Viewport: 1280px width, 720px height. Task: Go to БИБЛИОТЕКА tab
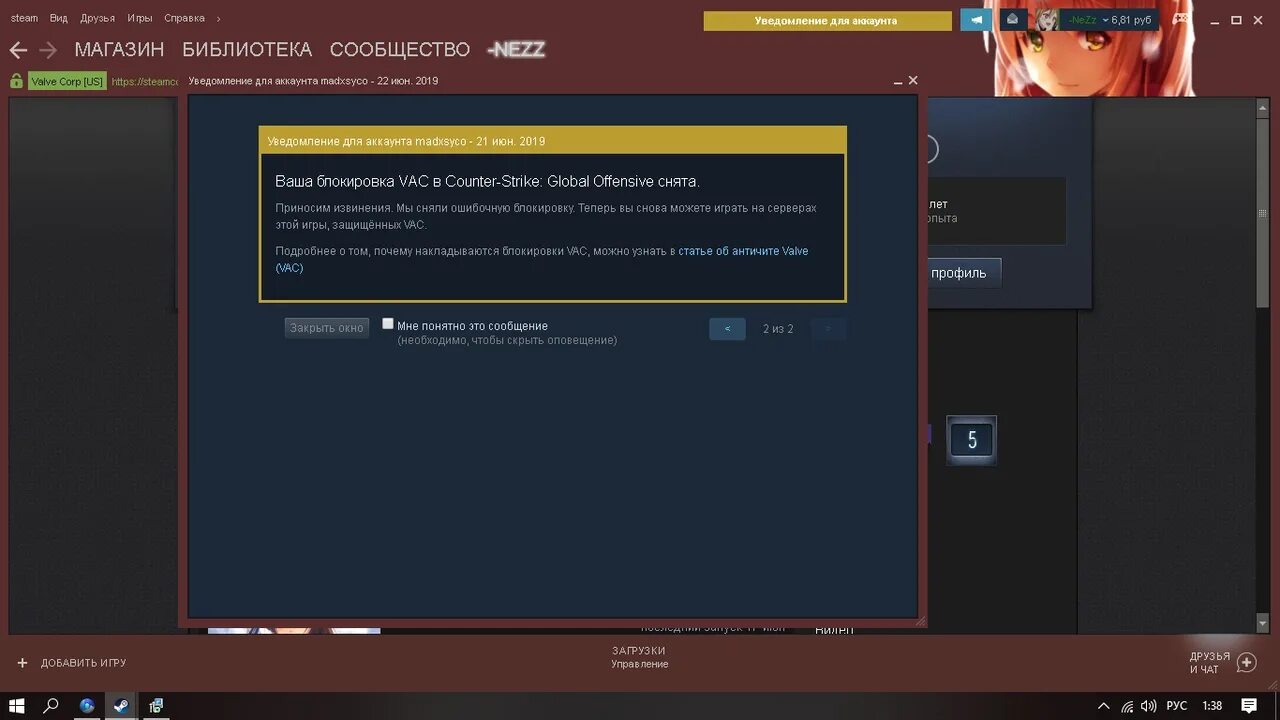coord(247,49)
